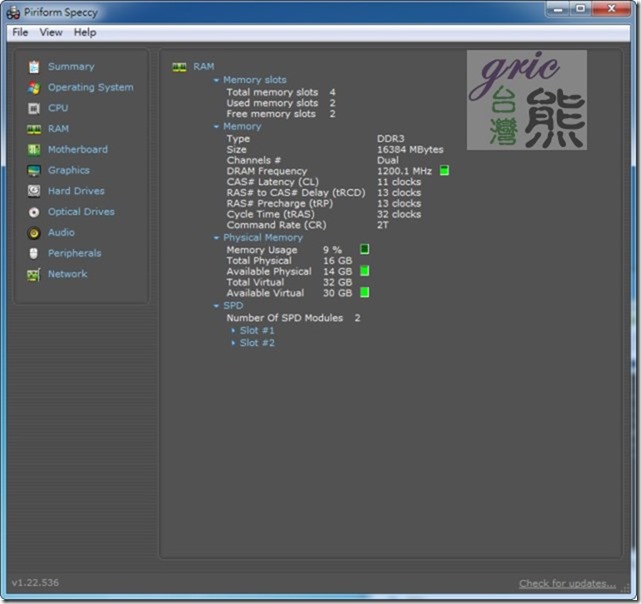The image size is (641, 604).
Task: Select the Peripherals icon
Action: pyautogui.click(x=34, y=254)
